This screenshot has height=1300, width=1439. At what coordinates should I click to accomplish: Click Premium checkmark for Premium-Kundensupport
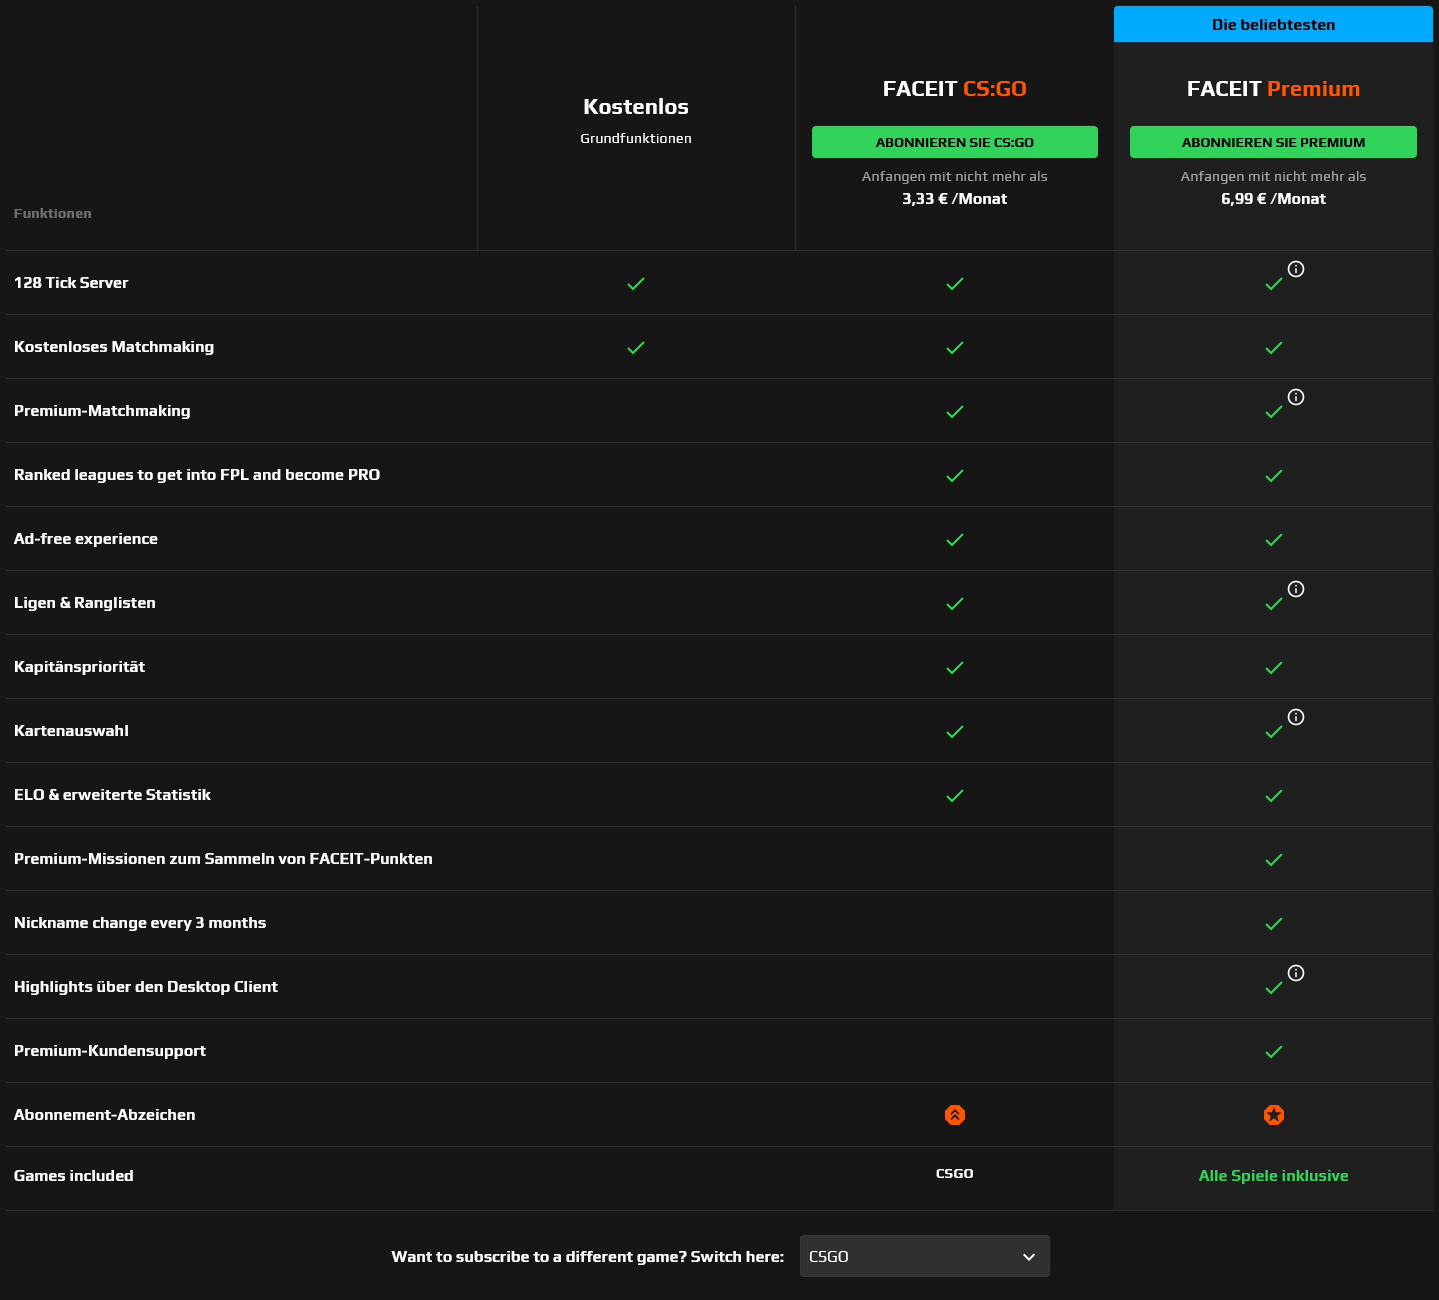click(x=1274, y=1052)
